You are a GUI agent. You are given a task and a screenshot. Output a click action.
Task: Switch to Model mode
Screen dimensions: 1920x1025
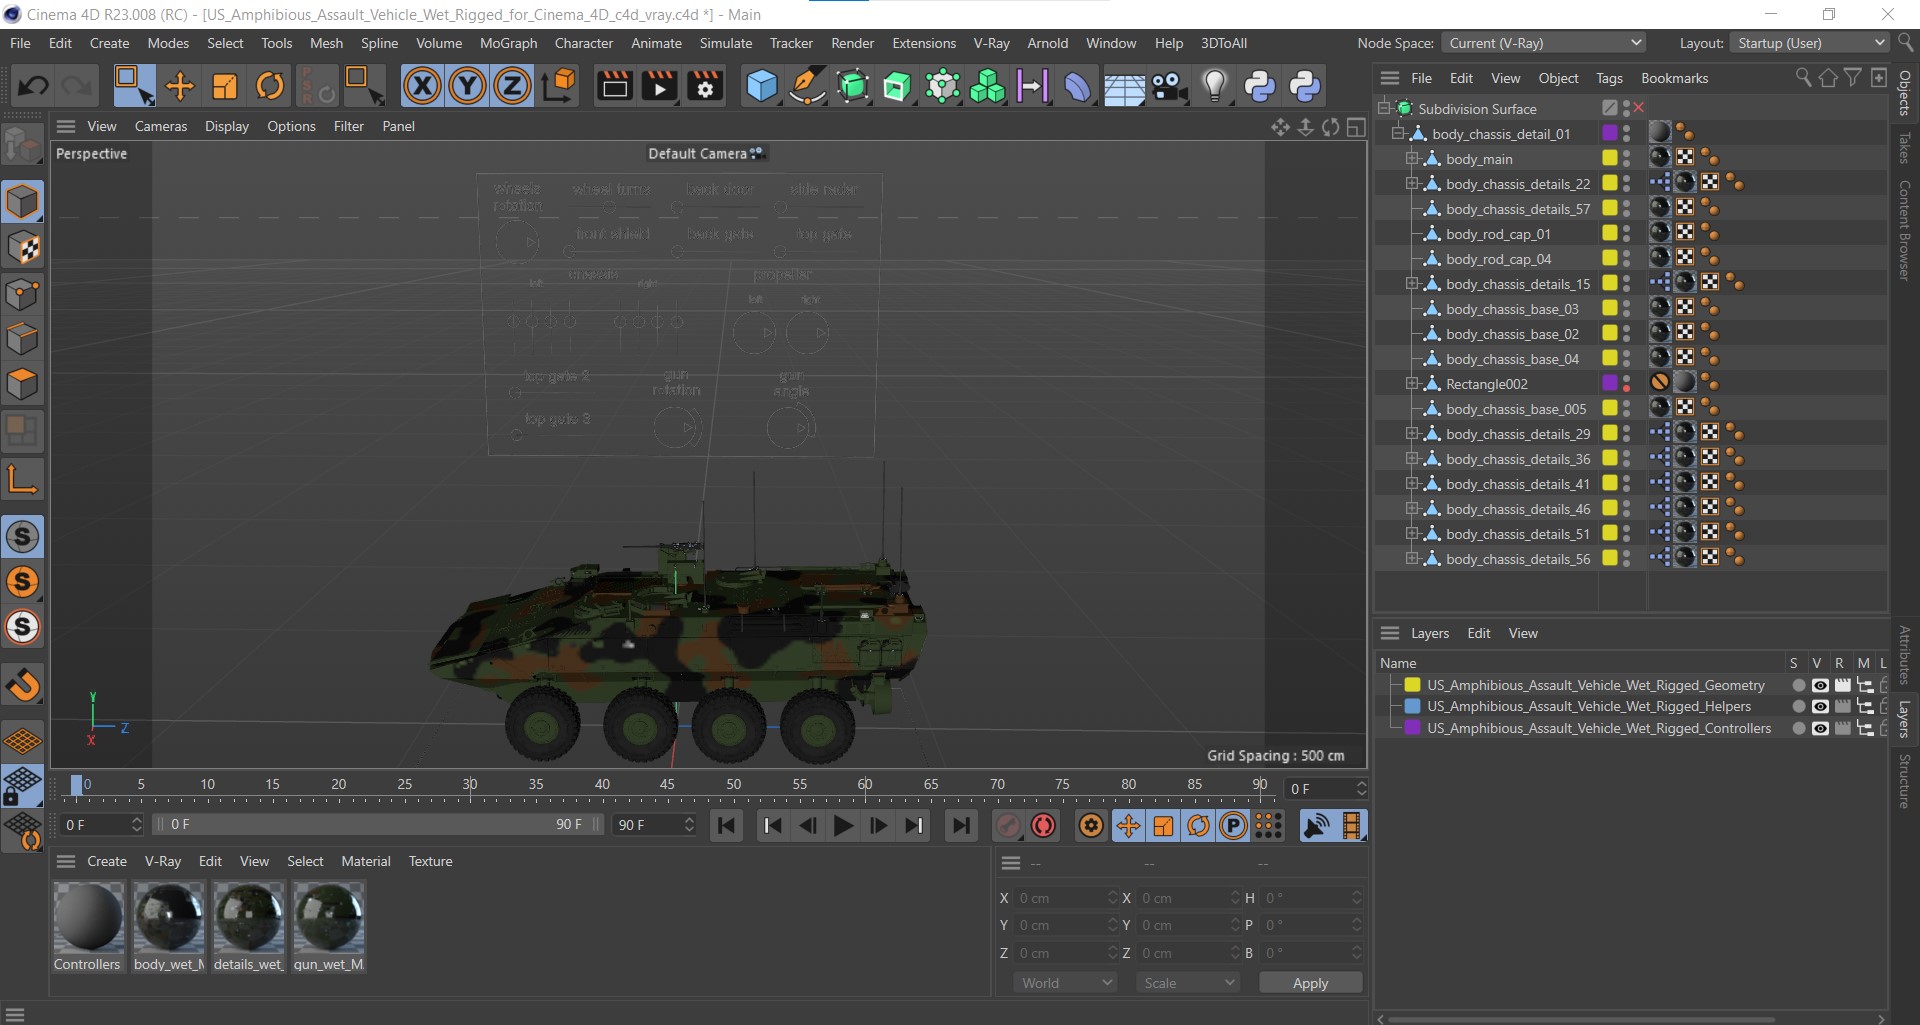coord(22,201)
